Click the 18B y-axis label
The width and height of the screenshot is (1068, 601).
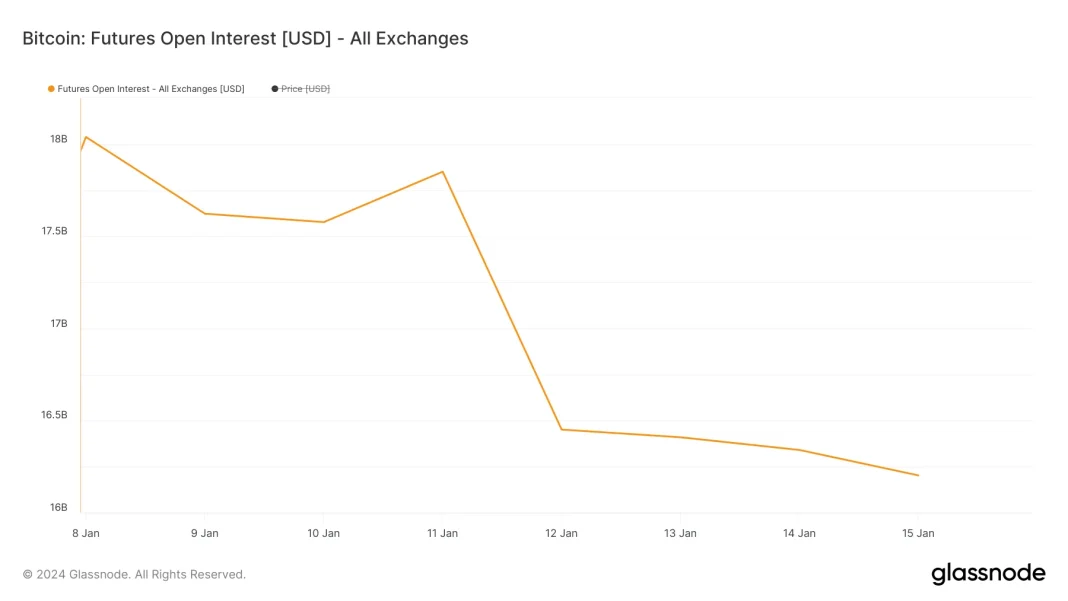coord(58,139)
